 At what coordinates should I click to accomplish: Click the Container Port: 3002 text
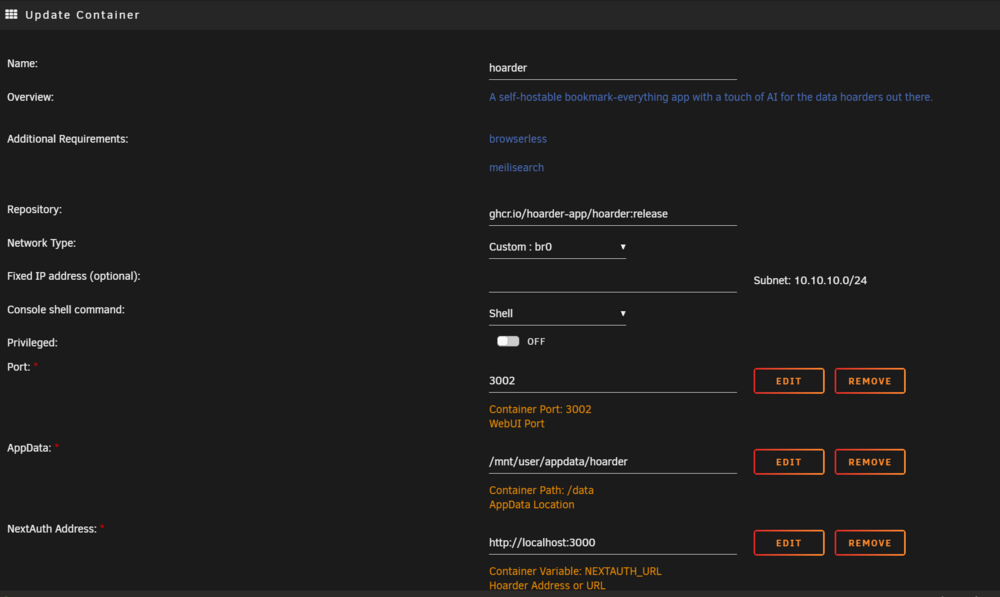(540, 409)
